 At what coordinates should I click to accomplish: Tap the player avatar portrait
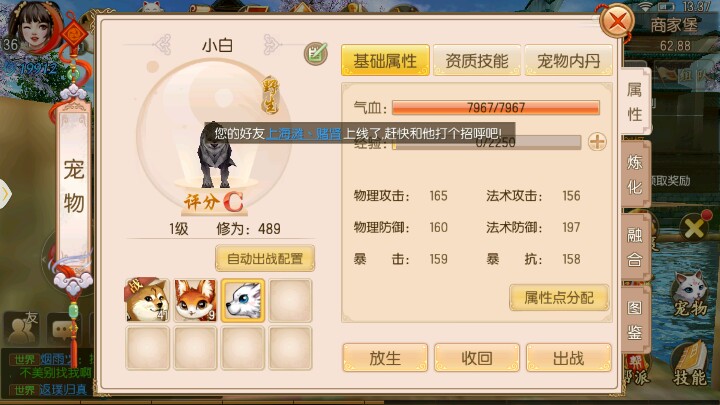33,28
